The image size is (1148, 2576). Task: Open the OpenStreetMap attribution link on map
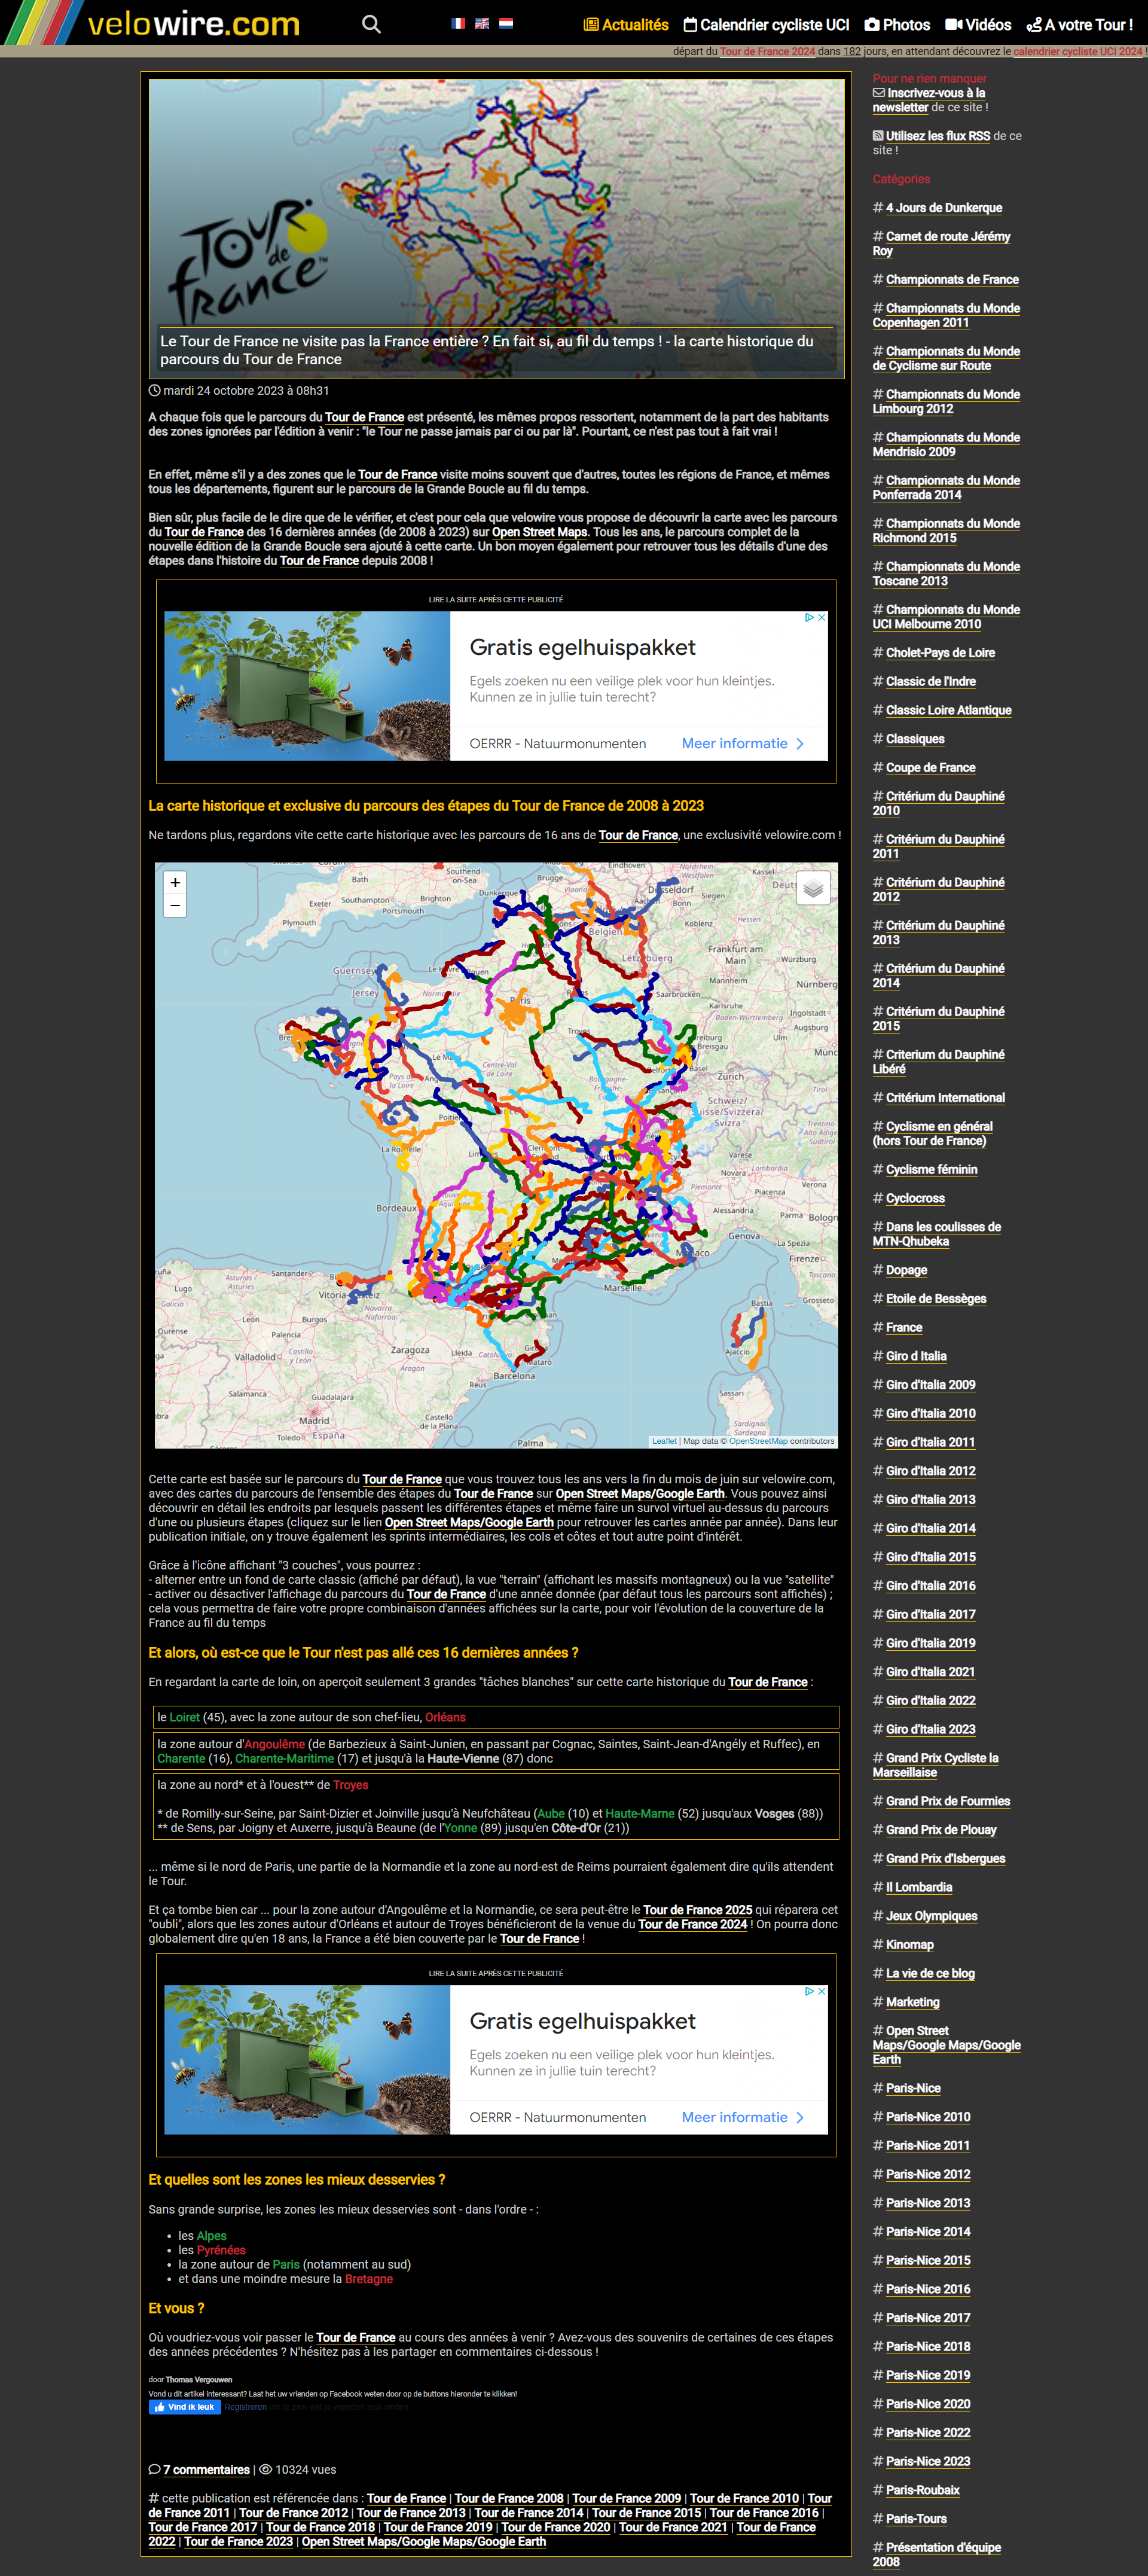758,1441
